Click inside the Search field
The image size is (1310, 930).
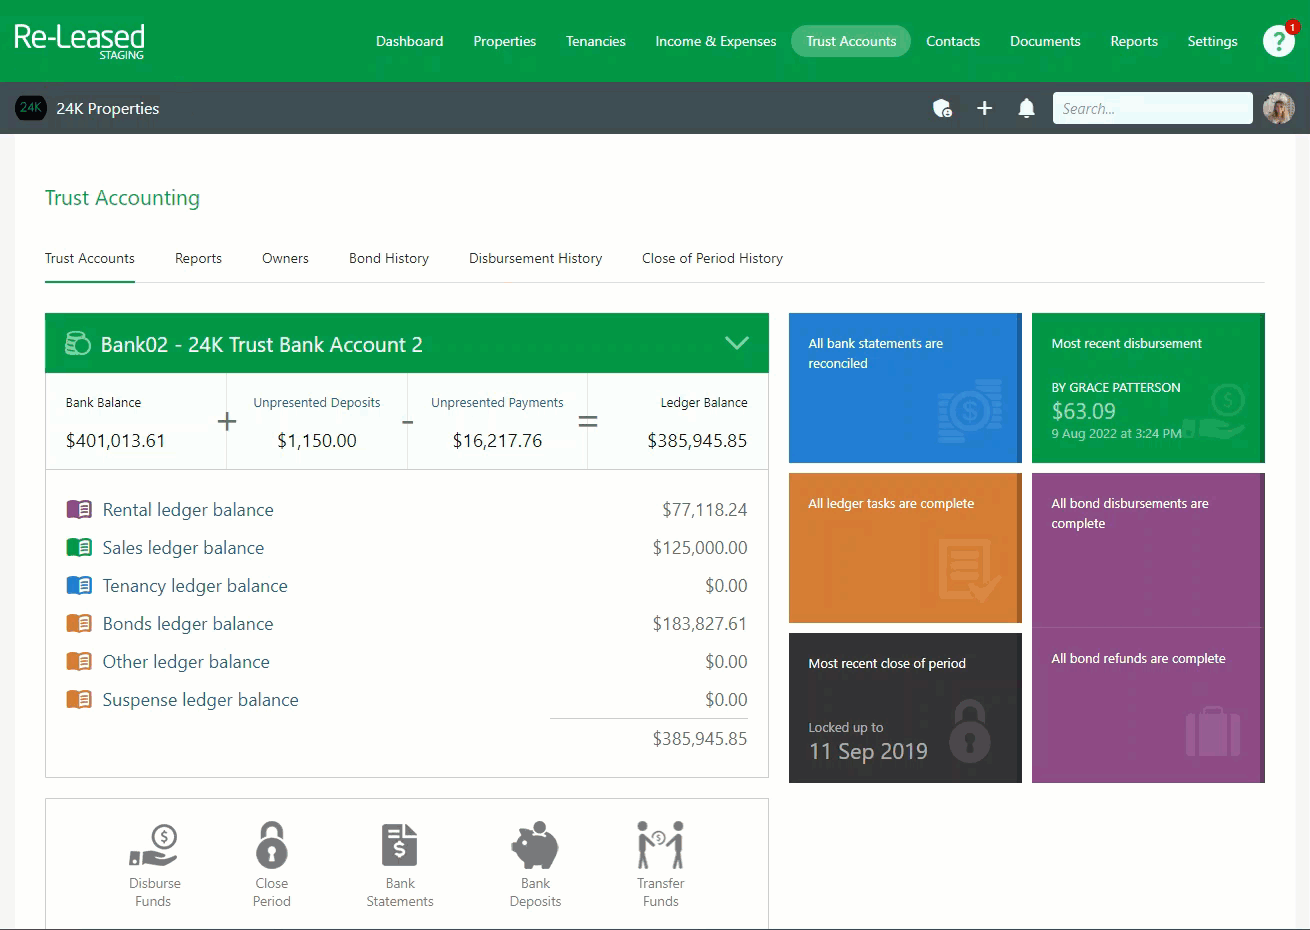[x=1152, y=108]
